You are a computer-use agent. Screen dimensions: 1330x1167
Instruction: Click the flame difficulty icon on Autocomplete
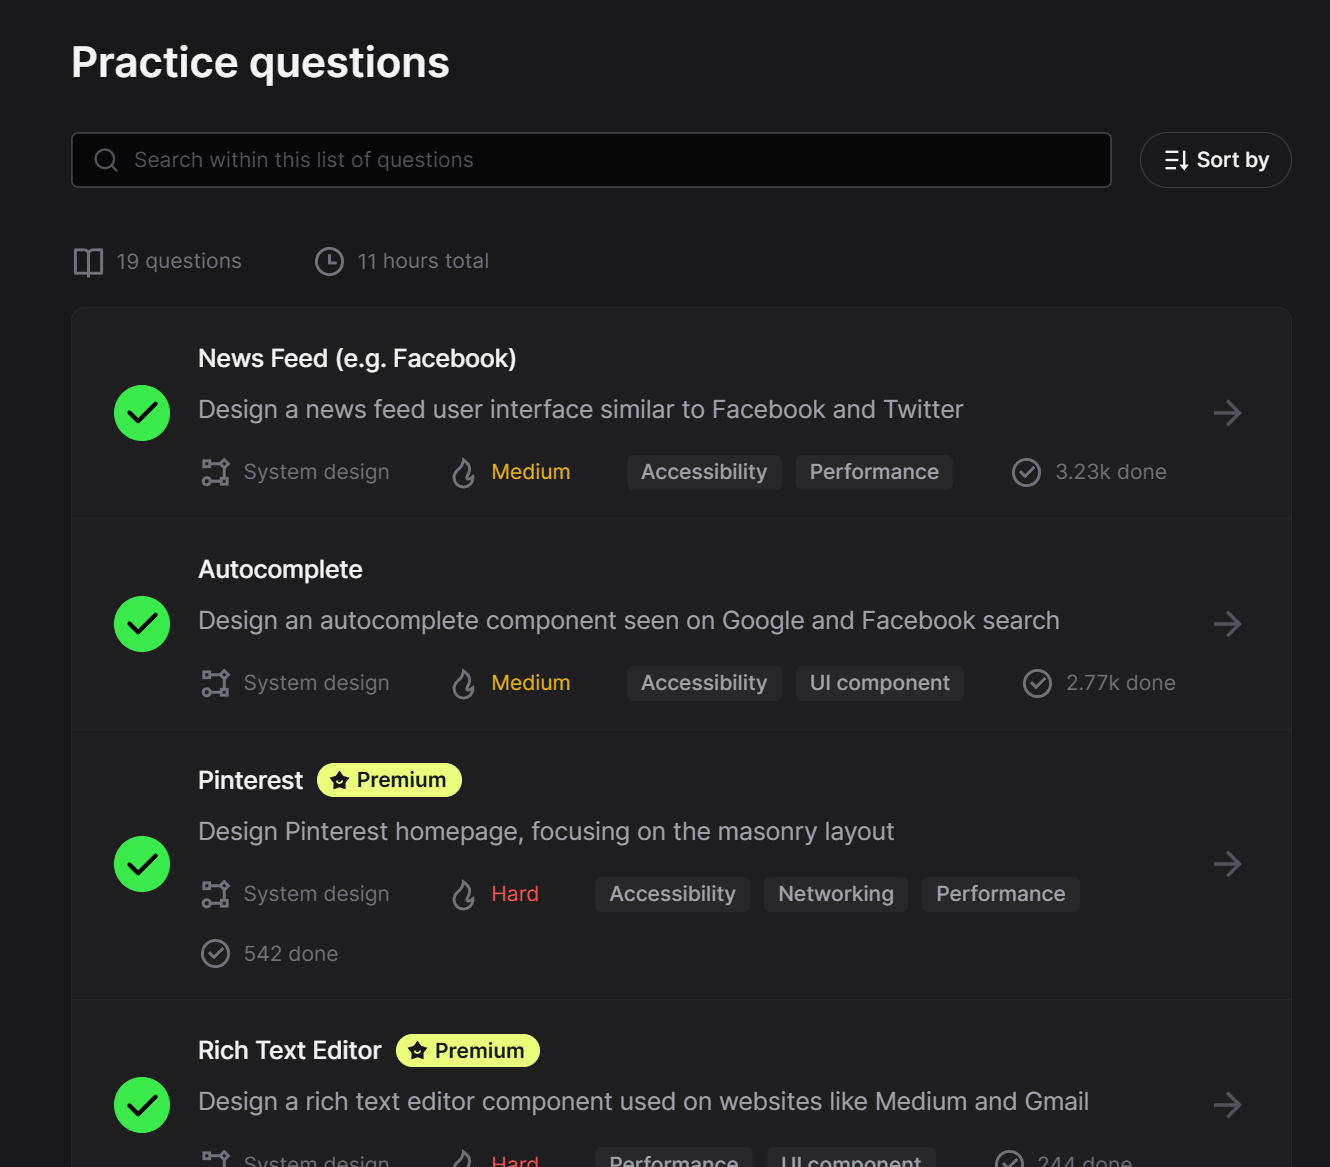pos(463,683)
